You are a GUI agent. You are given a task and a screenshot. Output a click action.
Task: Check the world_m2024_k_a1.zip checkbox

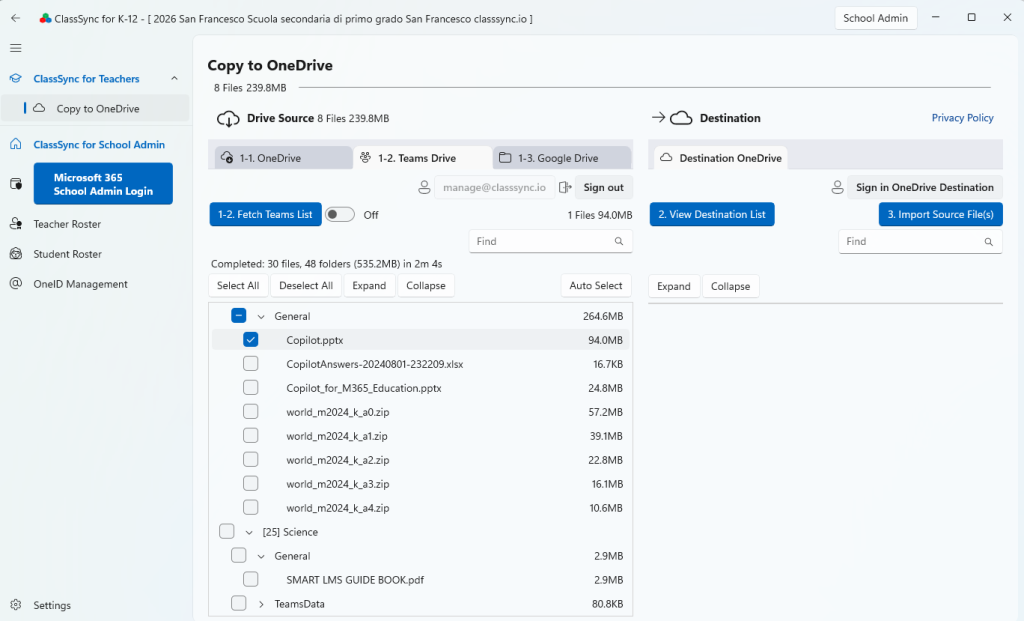click(251, 436)
